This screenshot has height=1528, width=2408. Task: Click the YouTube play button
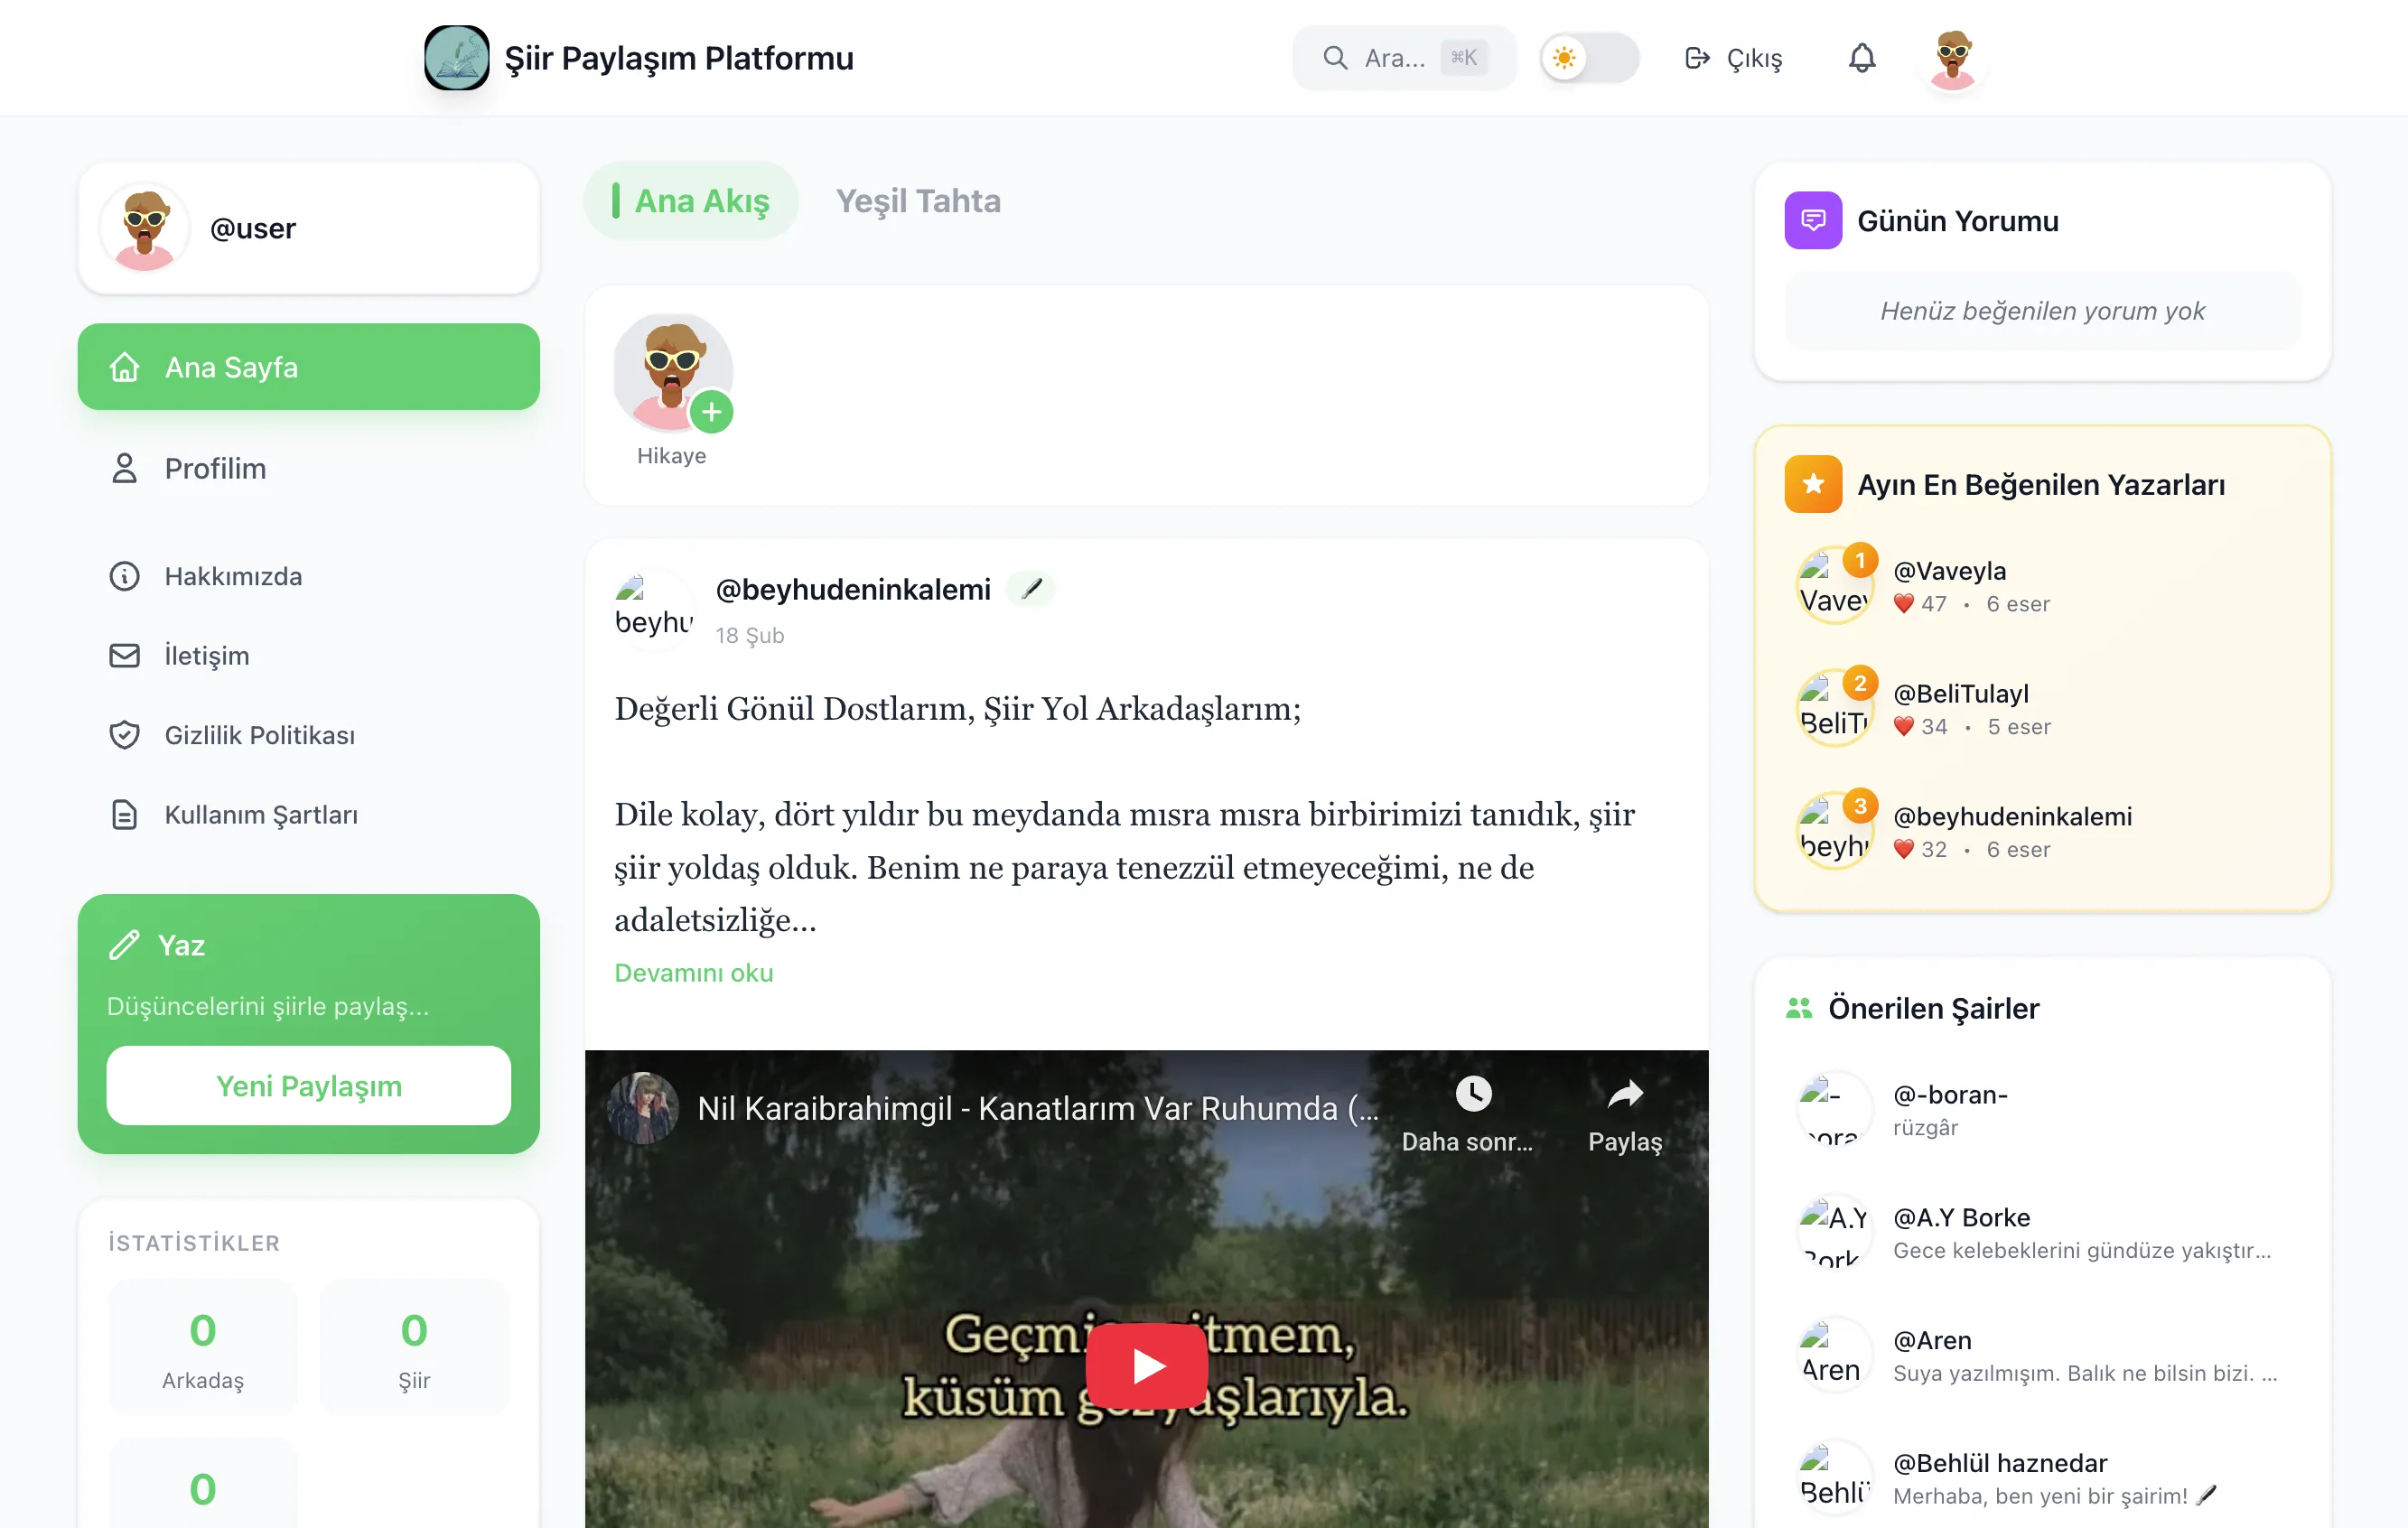tap(1146, 1365)
